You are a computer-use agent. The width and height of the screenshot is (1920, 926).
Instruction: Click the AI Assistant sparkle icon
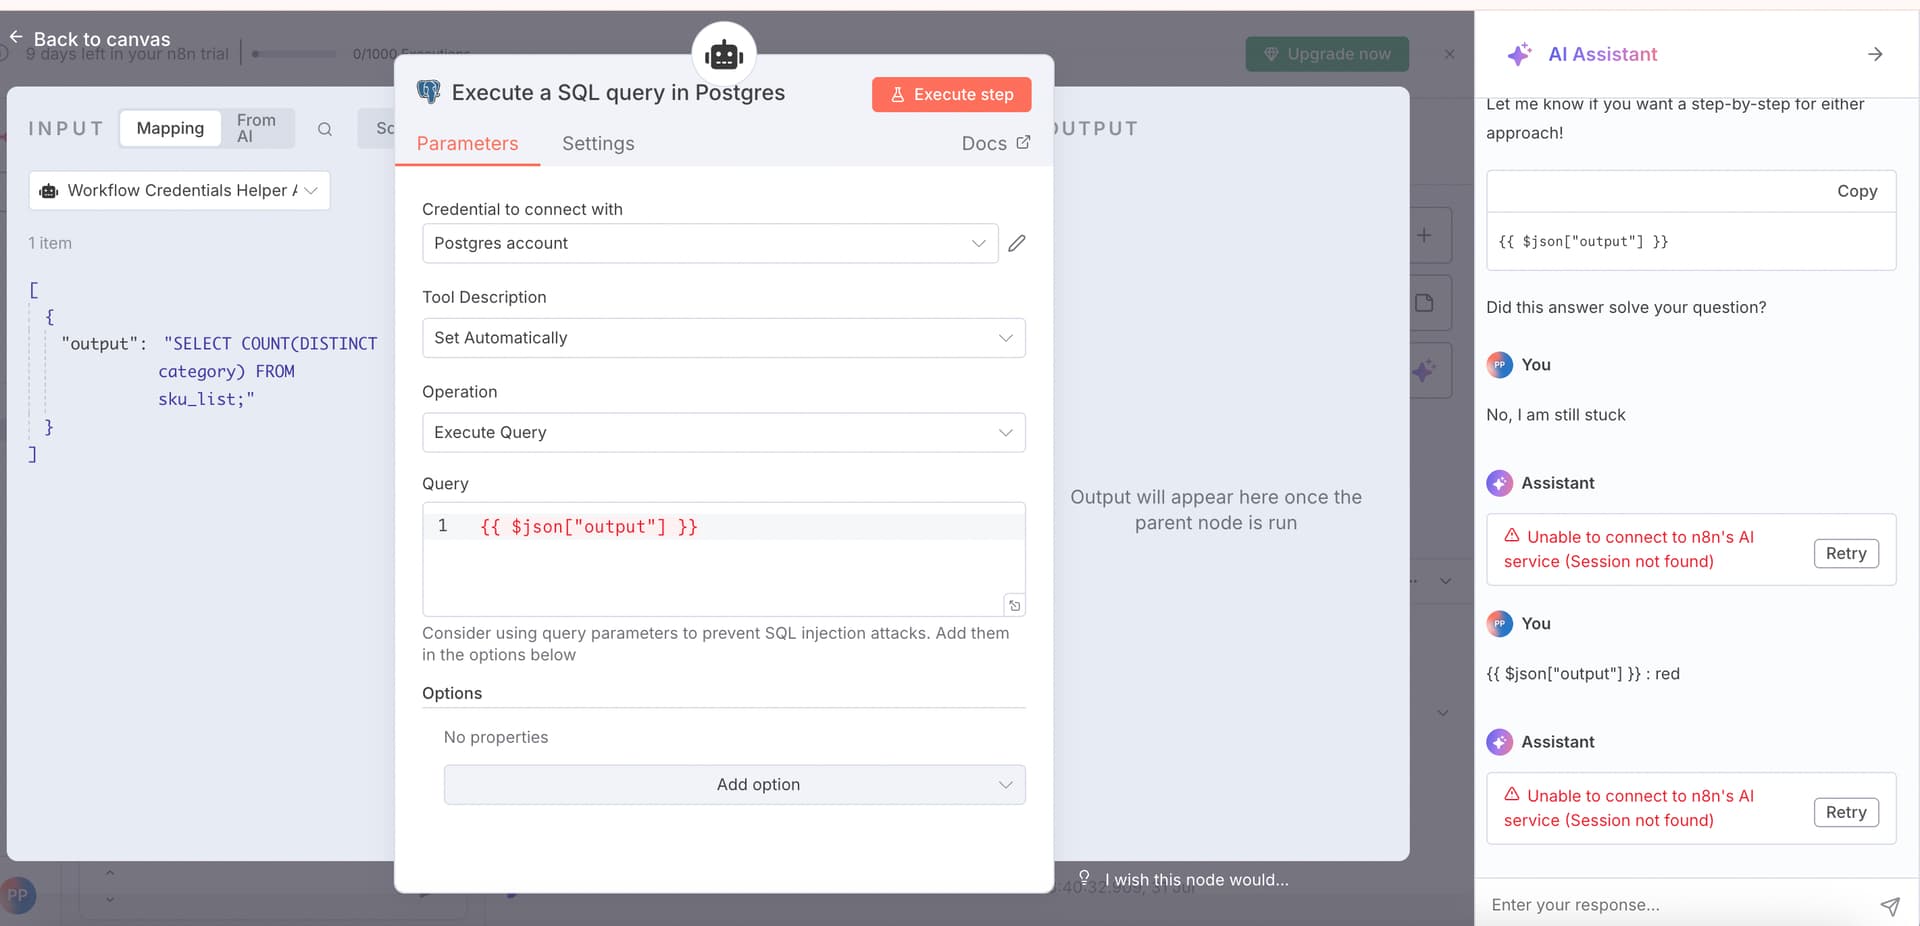[1519, 54]
